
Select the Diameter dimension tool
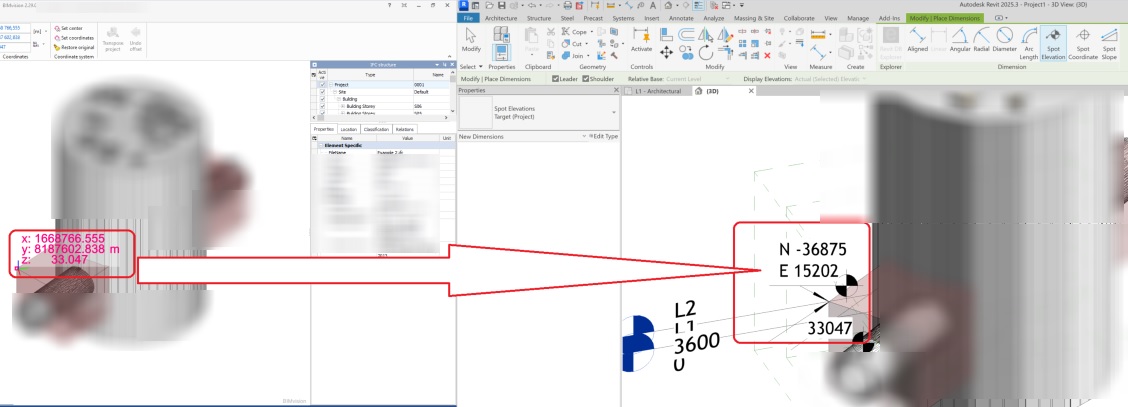pos(1005,42)
